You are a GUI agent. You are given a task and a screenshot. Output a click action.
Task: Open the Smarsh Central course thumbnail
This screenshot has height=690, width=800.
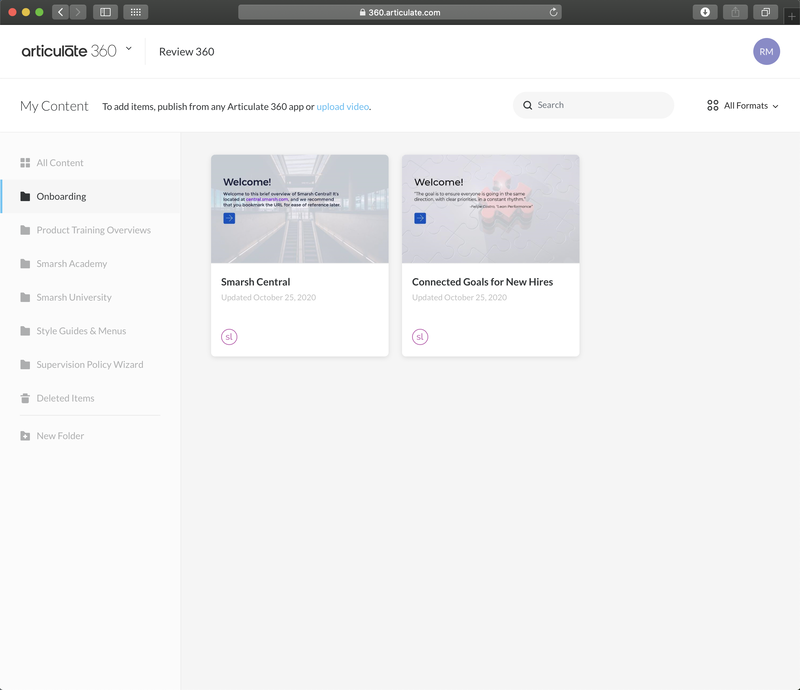pyautogui.click(x=299, y=209)
